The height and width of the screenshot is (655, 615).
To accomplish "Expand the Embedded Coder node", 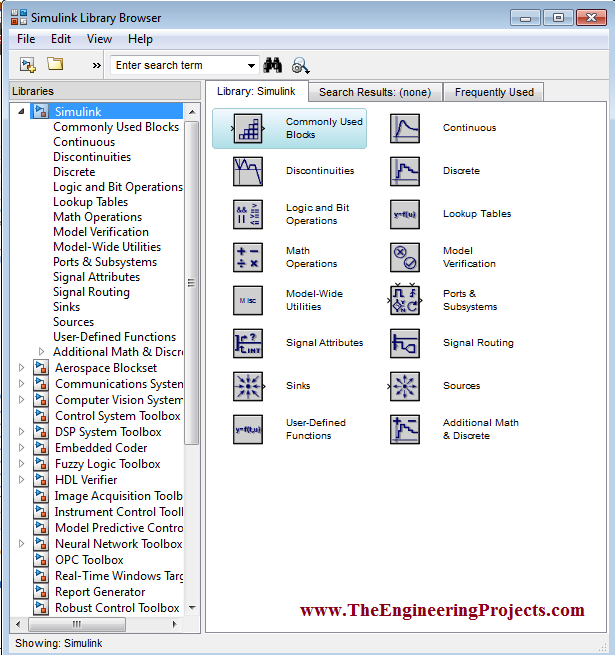I will click(21, 447).
